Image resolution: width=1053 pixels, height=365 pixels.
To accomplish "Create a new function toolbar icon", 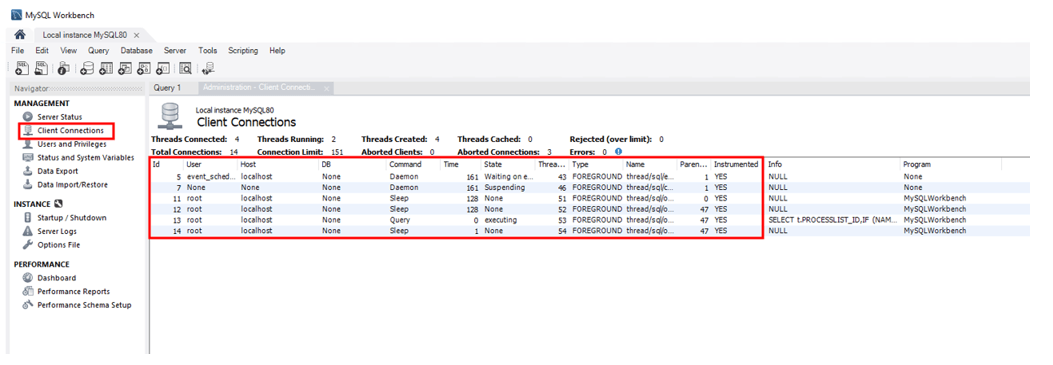I will [x=163, y=68].
